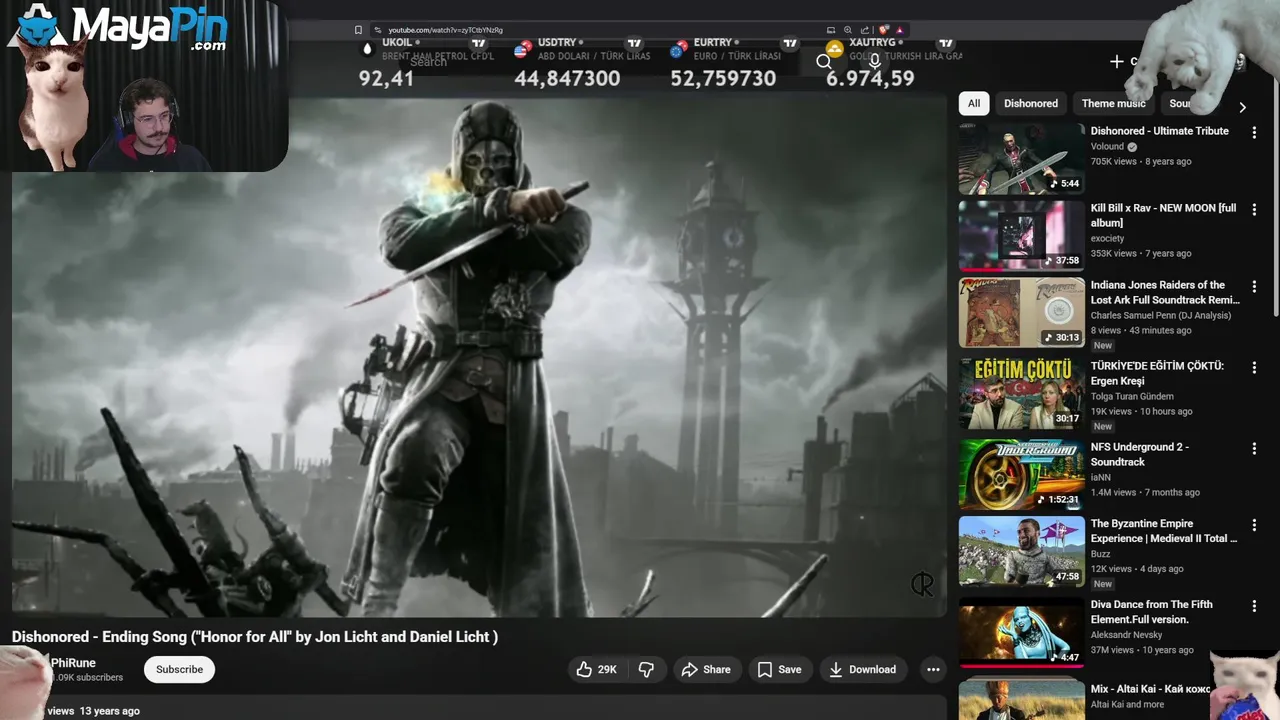1280x720 pixels.
Task: Click the Subscribe button
Action: (x=179, y=669)
